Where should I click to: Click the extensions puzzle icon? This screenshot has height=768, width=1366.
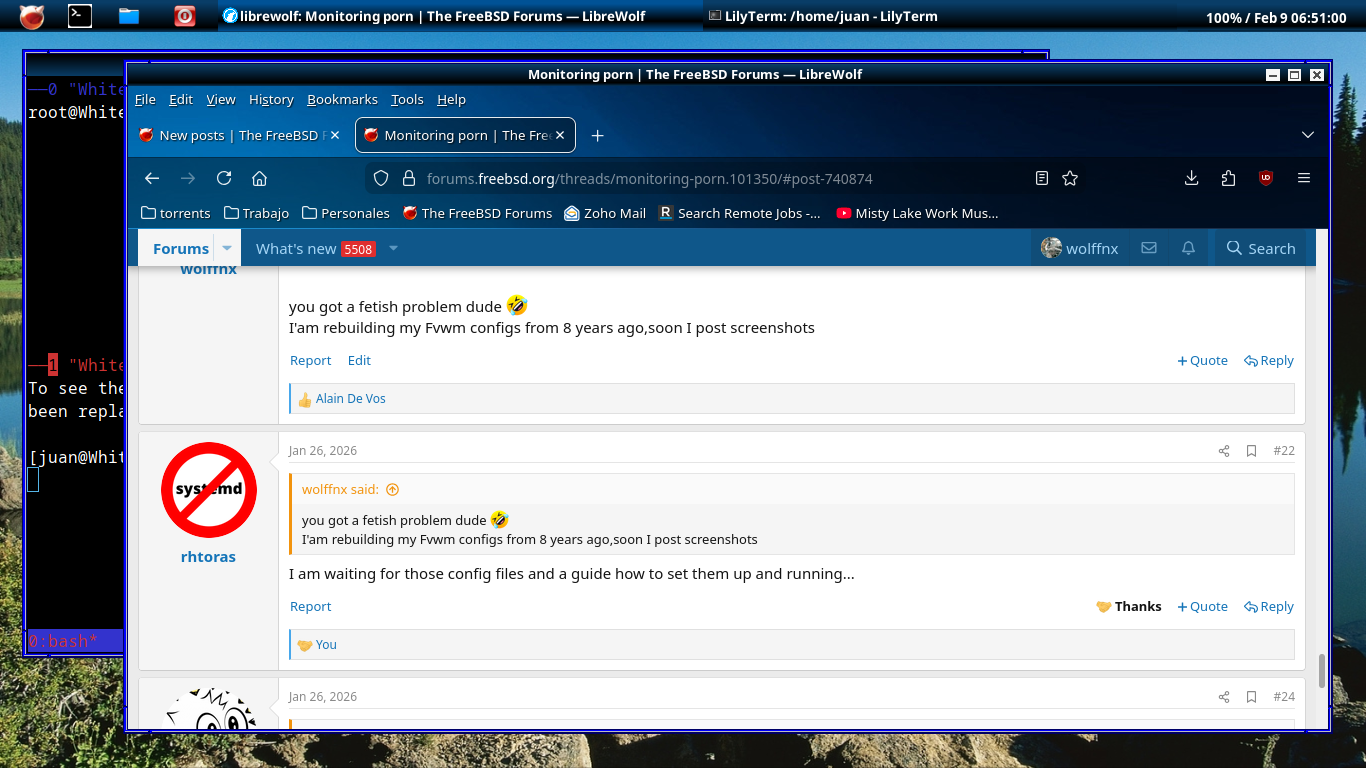pos(1228,178)
